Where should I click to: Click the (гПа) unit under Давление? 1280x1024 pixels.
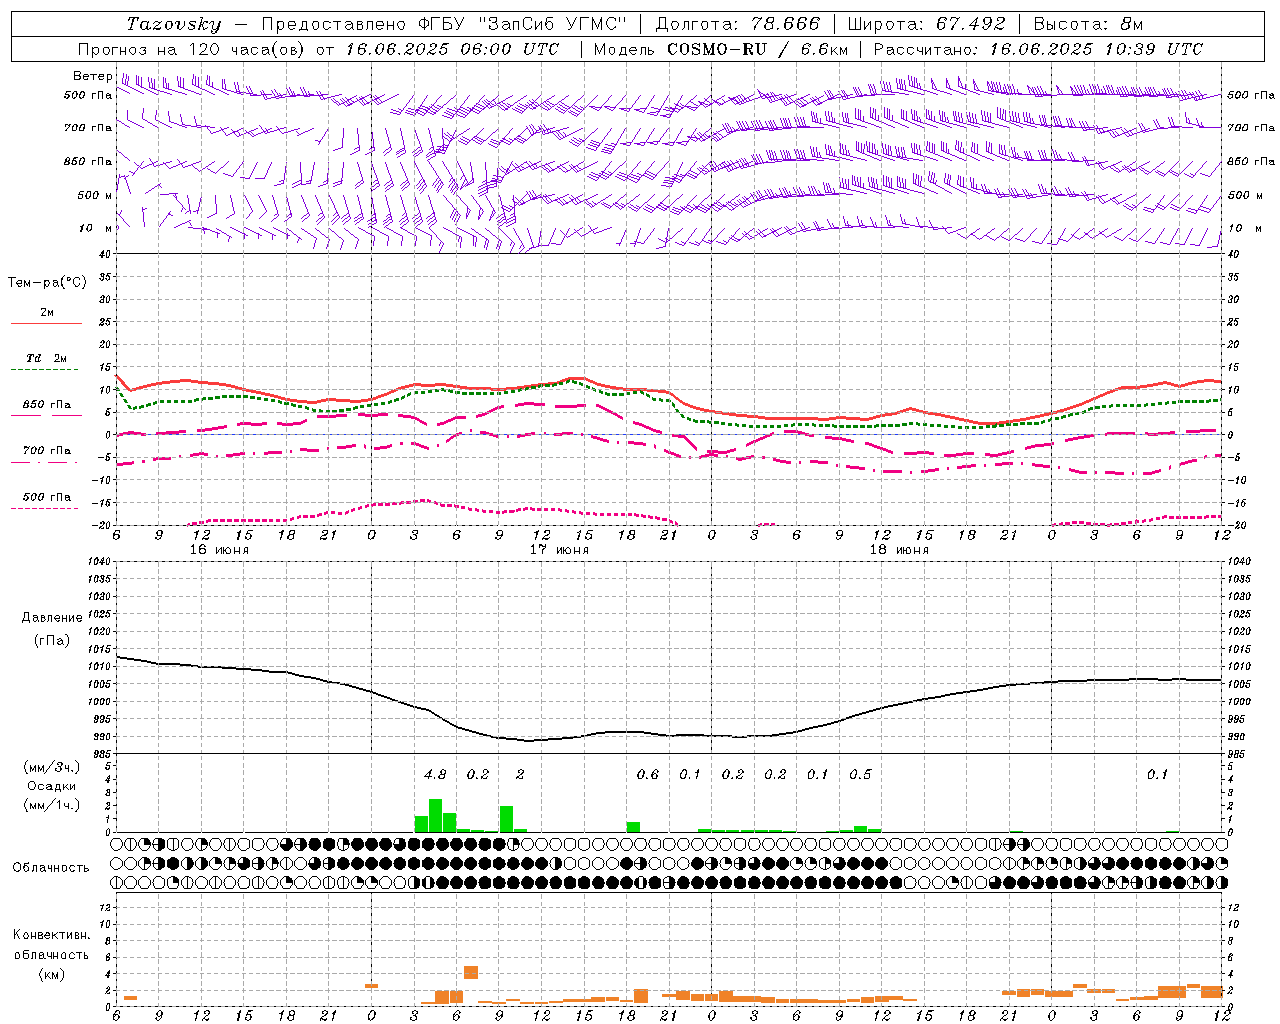click(52, 640)
